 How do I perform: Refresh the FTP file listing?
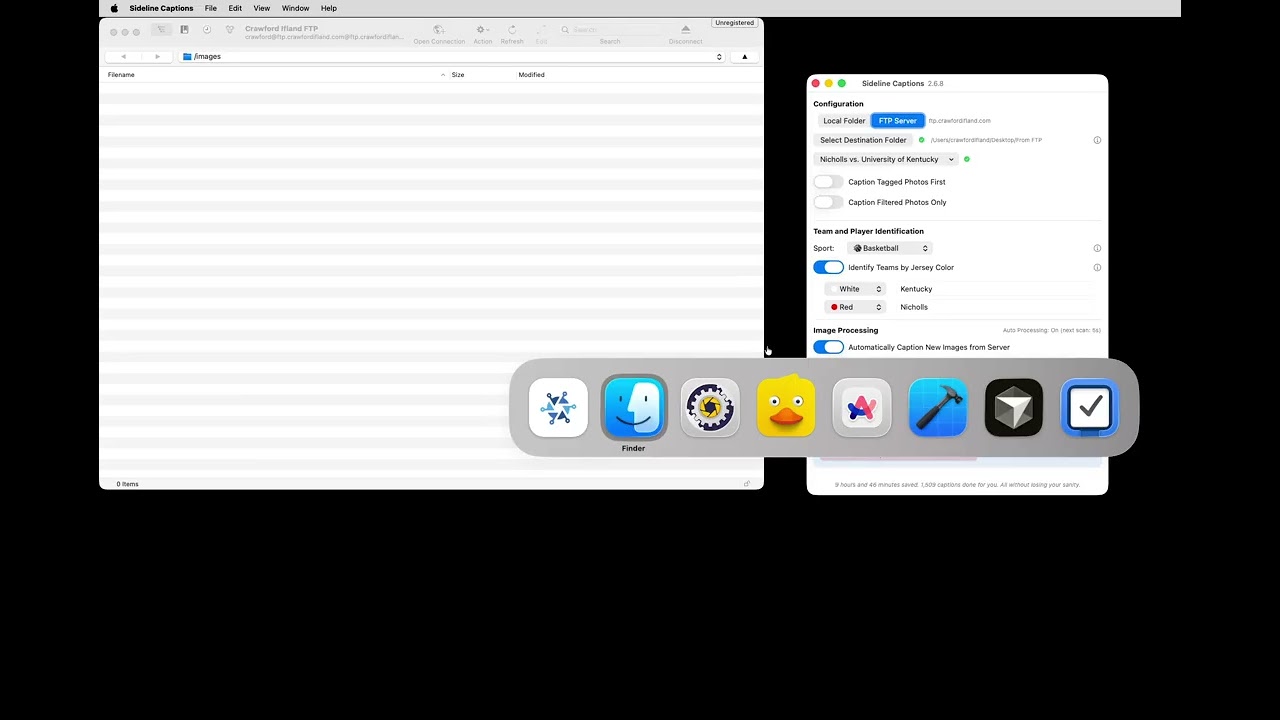[x=512, y=34]
